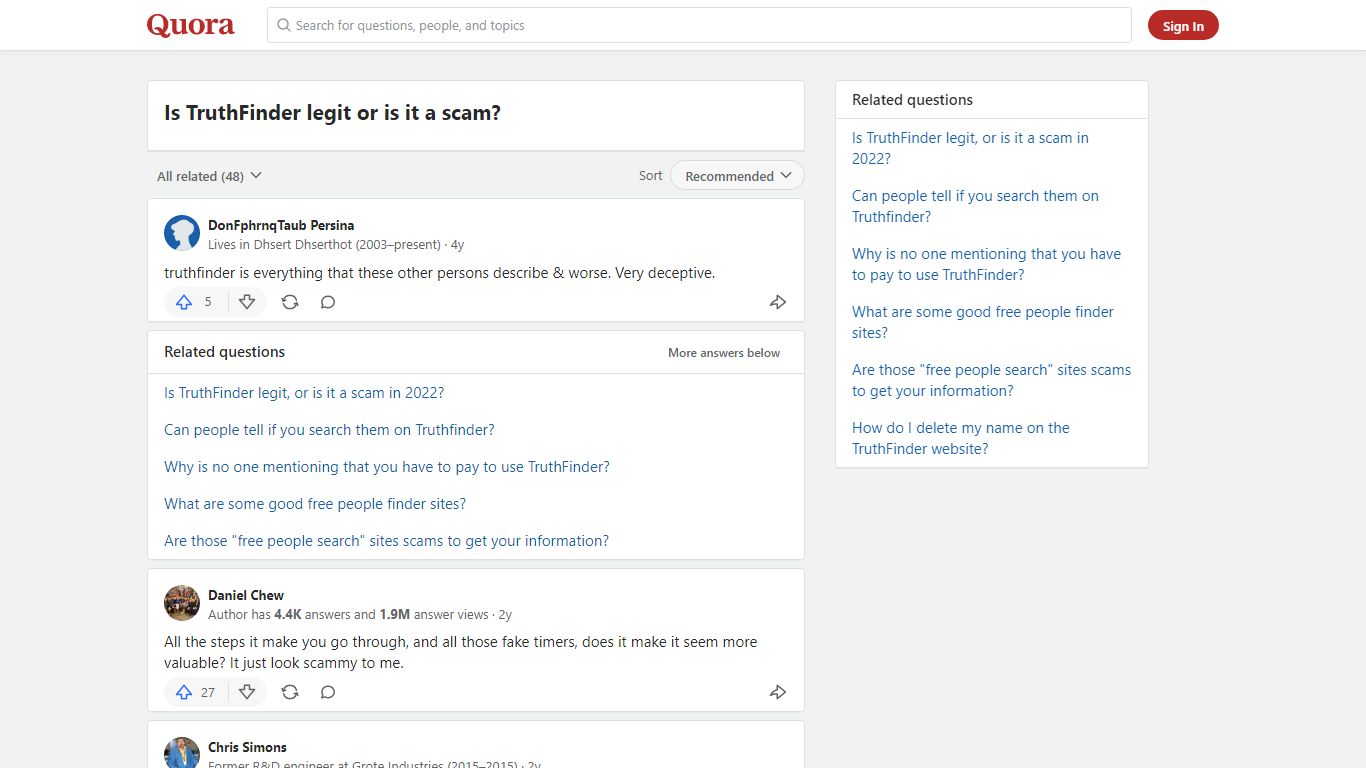Image resolution: width=1366 pixels, height=768 pixels.
Task: Share DonFphrnqTaub Persina's answer via arrow
Action: point(778,302)
